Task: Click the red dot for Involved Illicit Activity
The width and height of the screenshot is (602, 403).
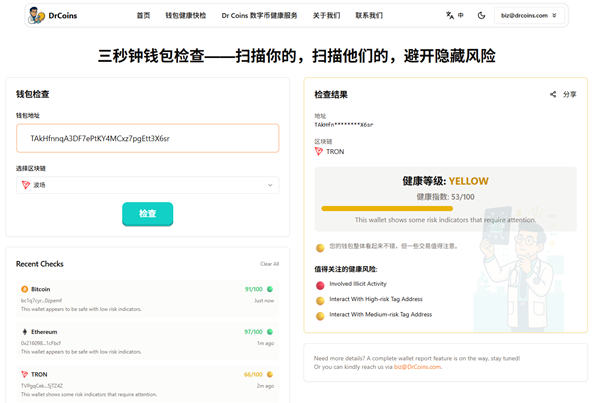Action: pos(320,286)
